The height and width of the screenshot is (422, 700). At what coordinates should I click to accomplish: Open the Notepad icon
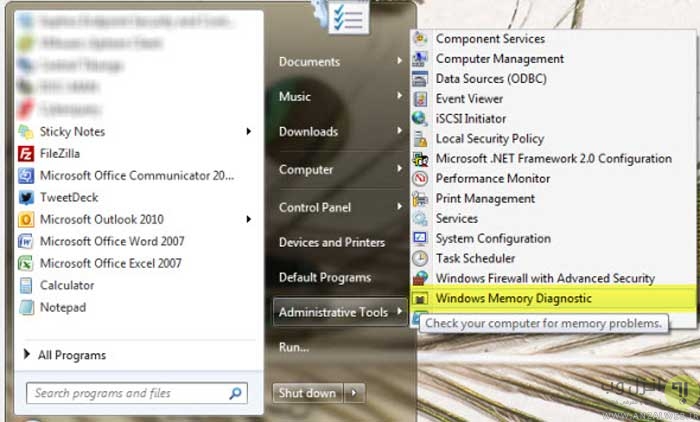pyautogui.click(x=25, y=307)
